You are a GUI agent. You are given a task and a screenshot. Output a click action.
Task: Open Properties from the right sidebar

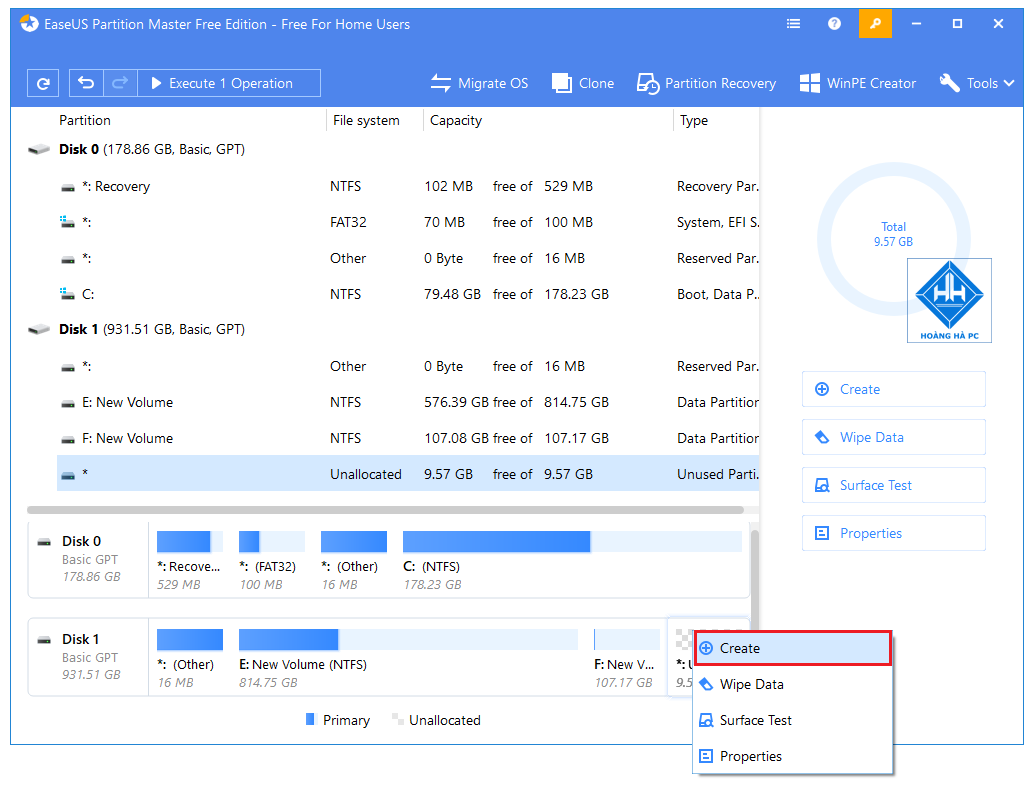(893, 533)
